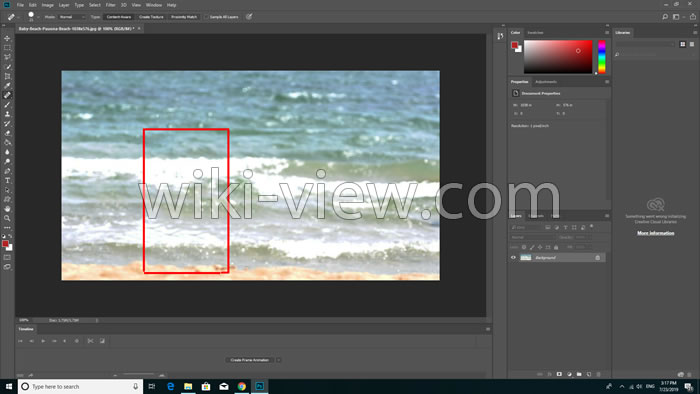Image resolution: width=700 pixels, height=394 pixels.
Task: Open File Explorer from the taskbar
Action: click(x=188, y=386)
